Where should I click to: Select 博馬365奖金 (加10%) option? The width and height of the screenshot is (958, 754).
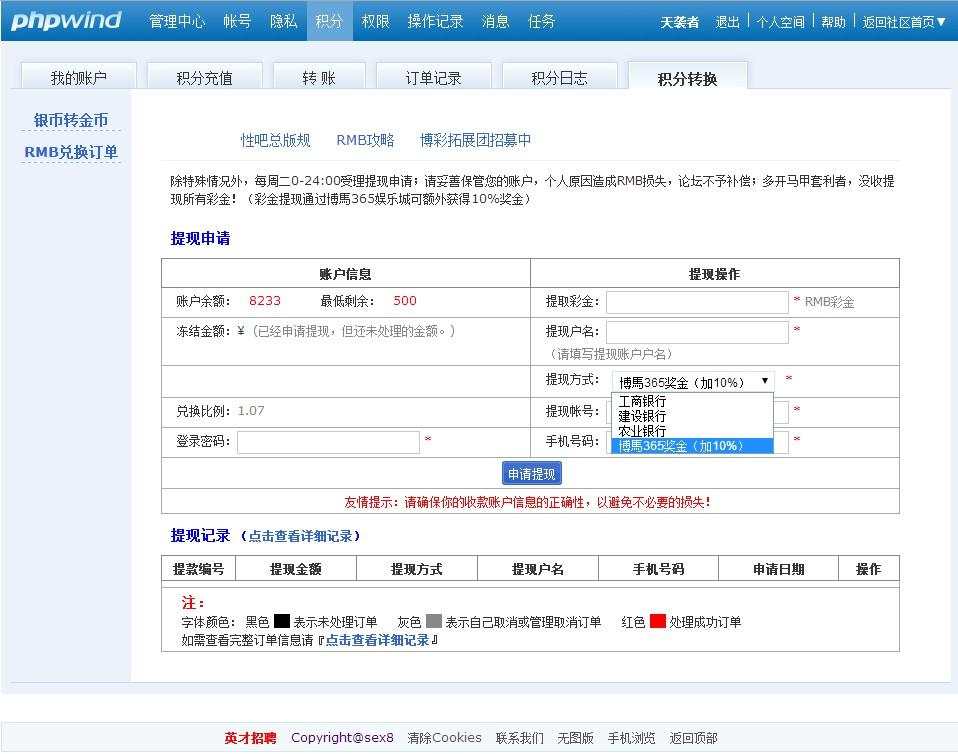coord(680,446)
